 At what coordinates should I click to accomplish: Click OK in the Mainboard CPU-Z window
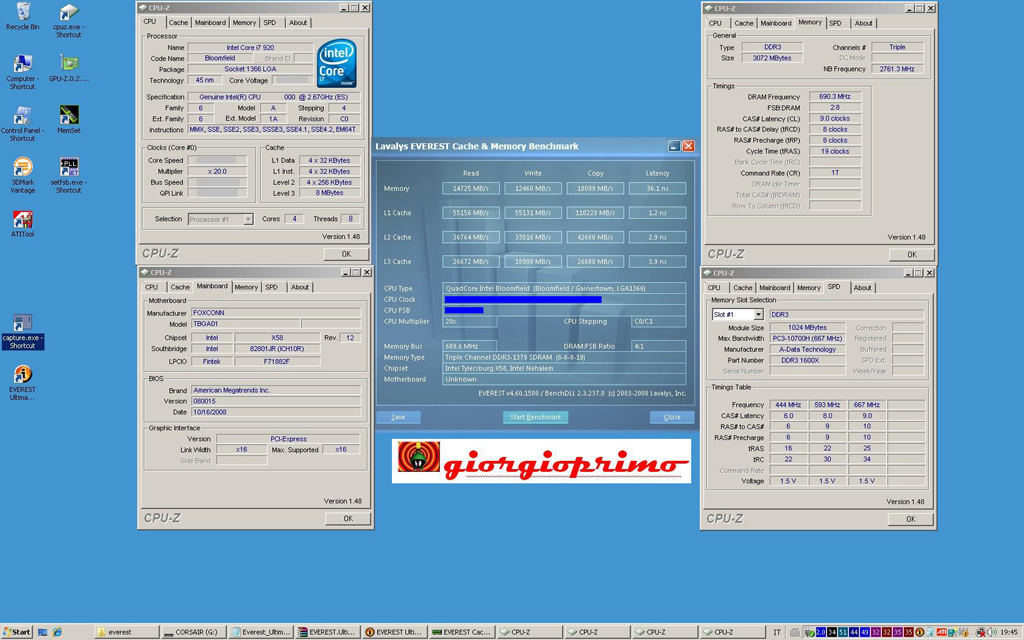point(348,519)
